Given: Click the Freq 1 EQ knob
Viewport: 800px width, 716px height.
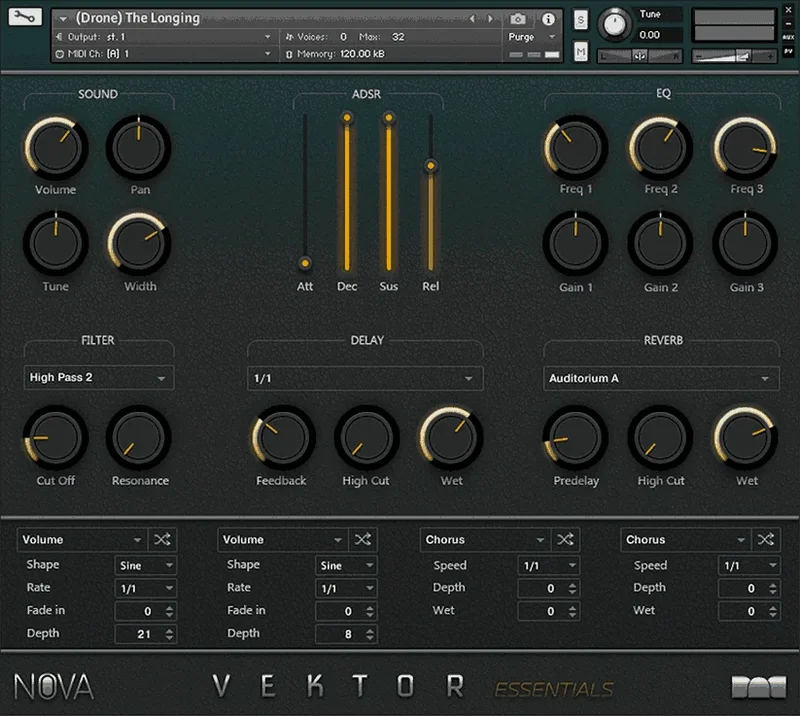Looking at the screenshot, I should [576, 147].
